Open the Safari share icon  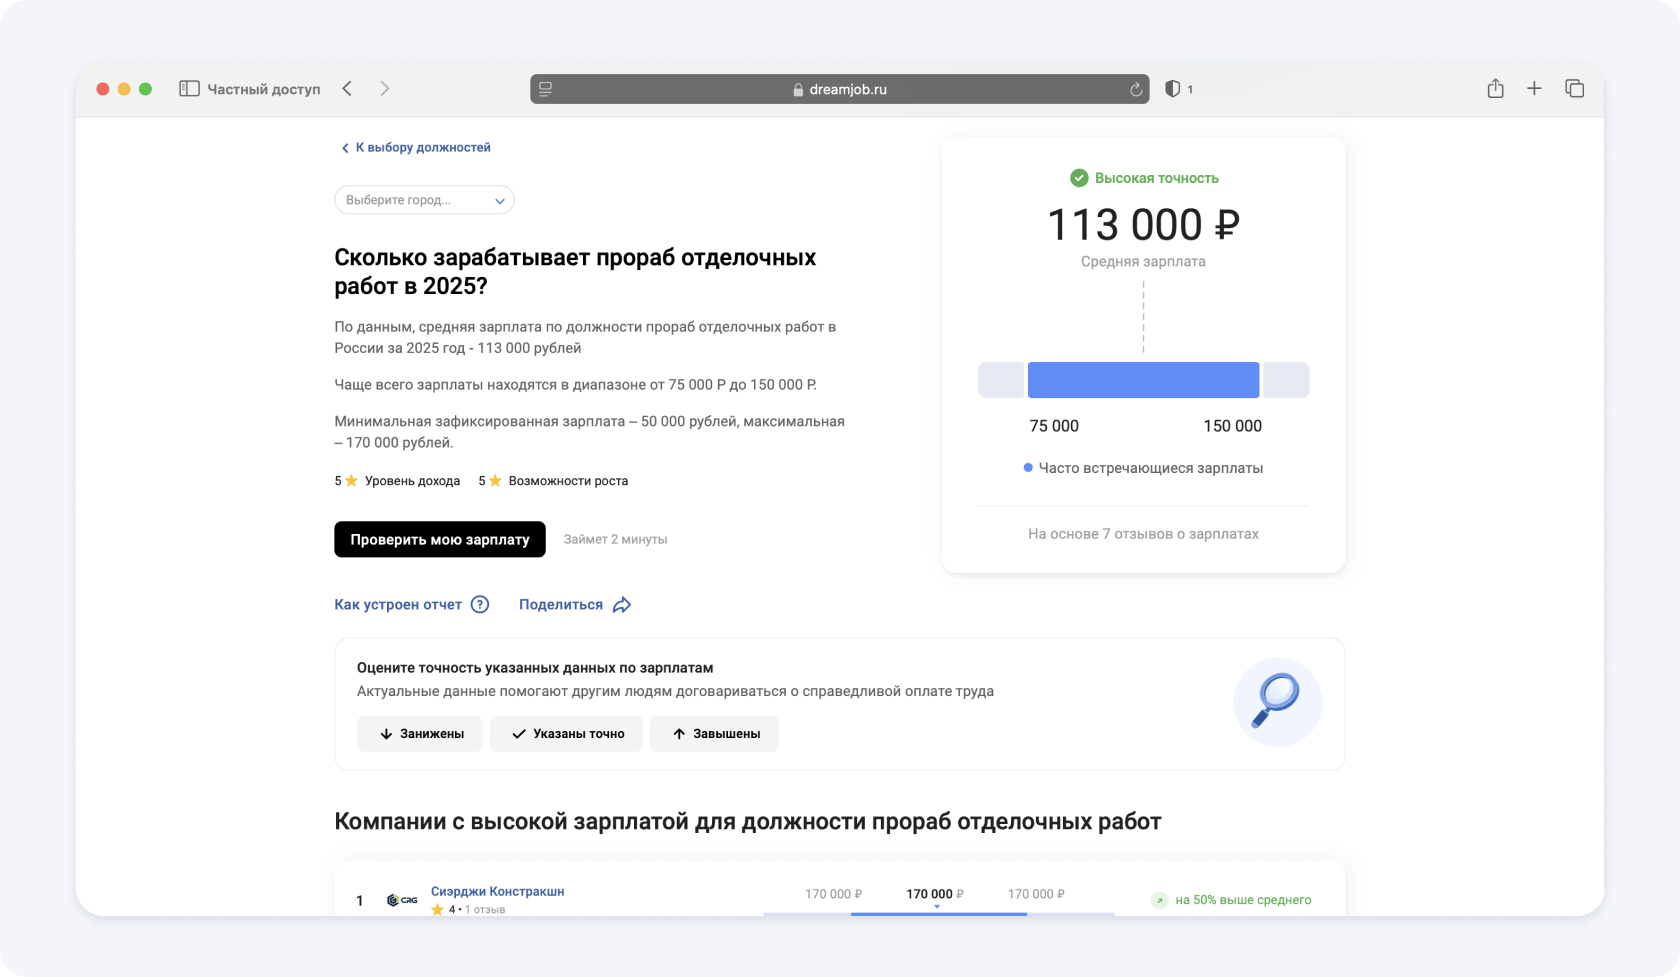pos(1495,89)
